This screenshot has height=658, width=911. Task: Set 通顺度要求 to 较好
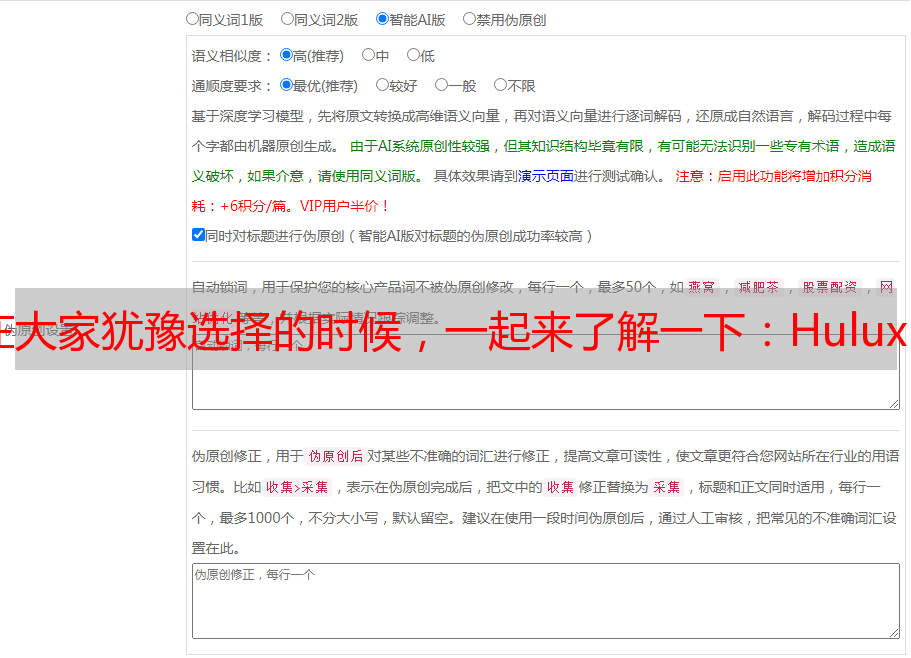(382, 85)
